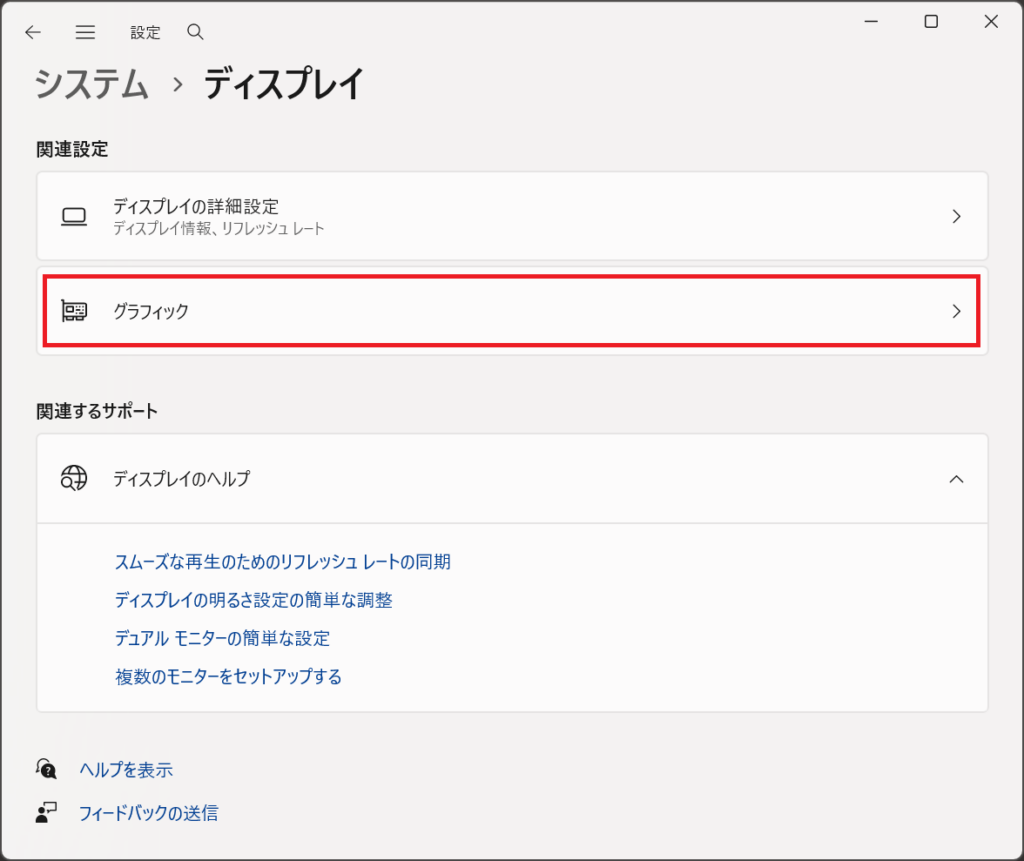Open the グラフィック settings via its label
The image size is (1024, 861).
pyautogui.click(x=151, y=311)
